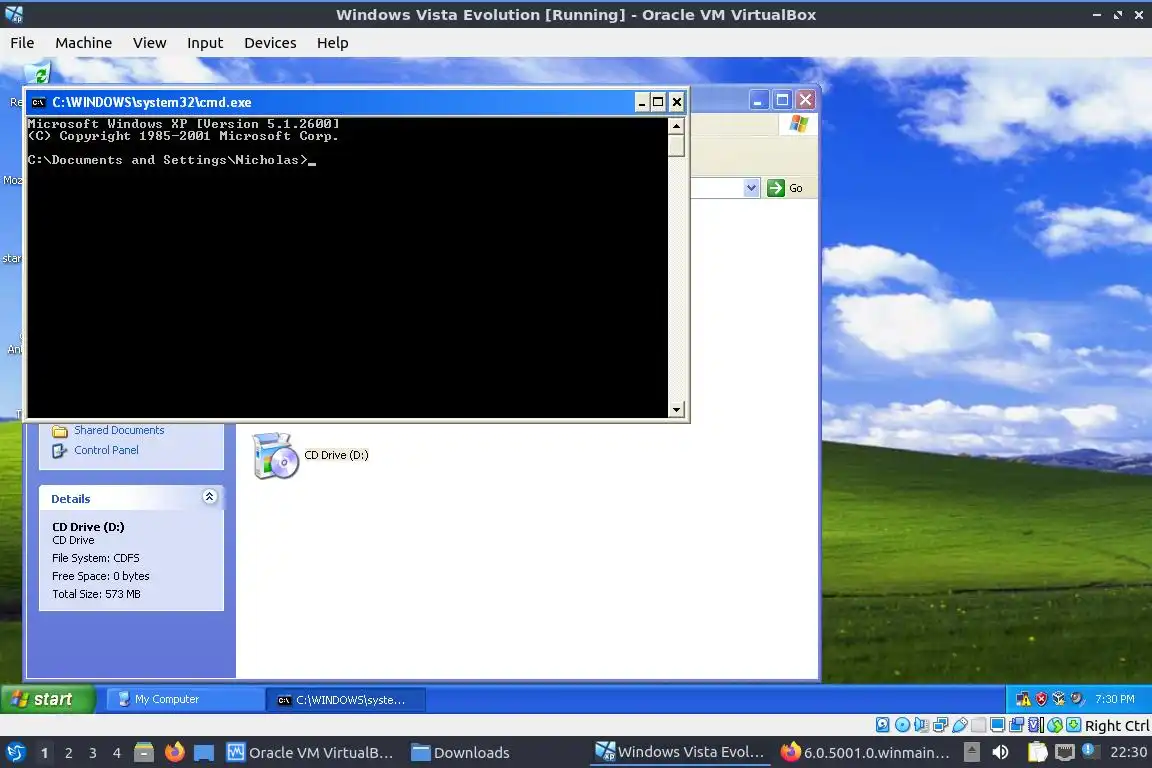The height and width of the screenshot is (768, 1152).
Task: Switch to My Computer taskbar button
Action: pos(185,699)
